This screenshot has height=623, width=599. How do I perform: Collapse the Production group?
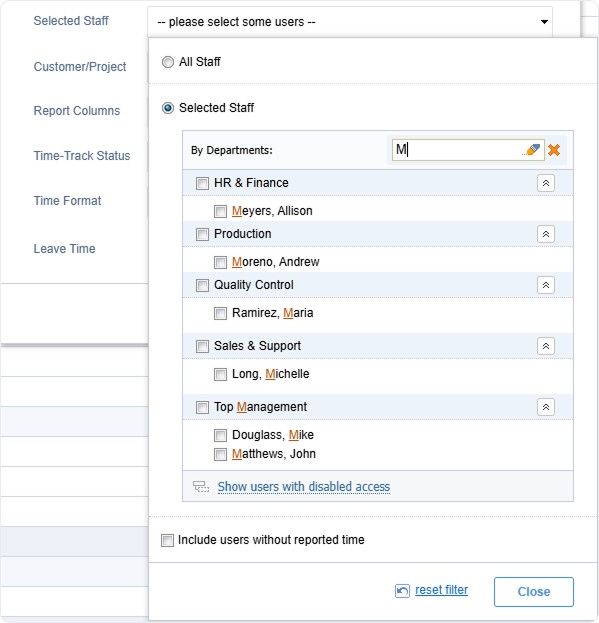tap(546, 234)
